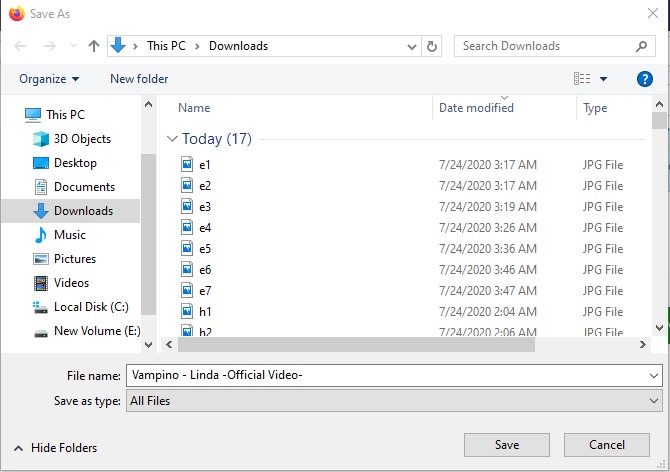Select the e7 JPG file icon
Image resolution: width=670 pixels, height=472 pixels.
[187, 290]
